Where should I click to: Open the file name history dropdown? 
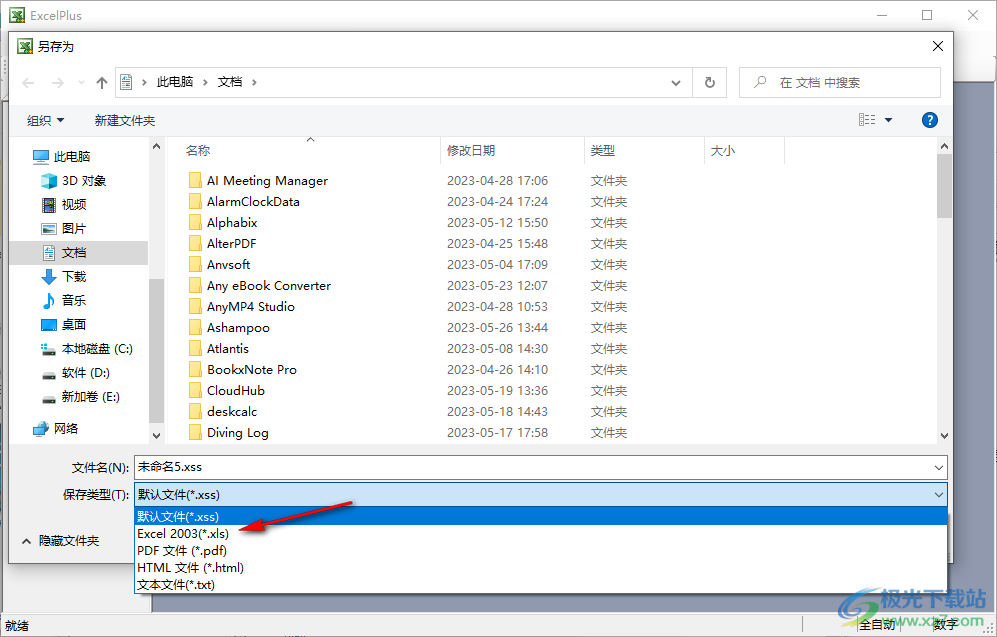click(x=939, y=467)
